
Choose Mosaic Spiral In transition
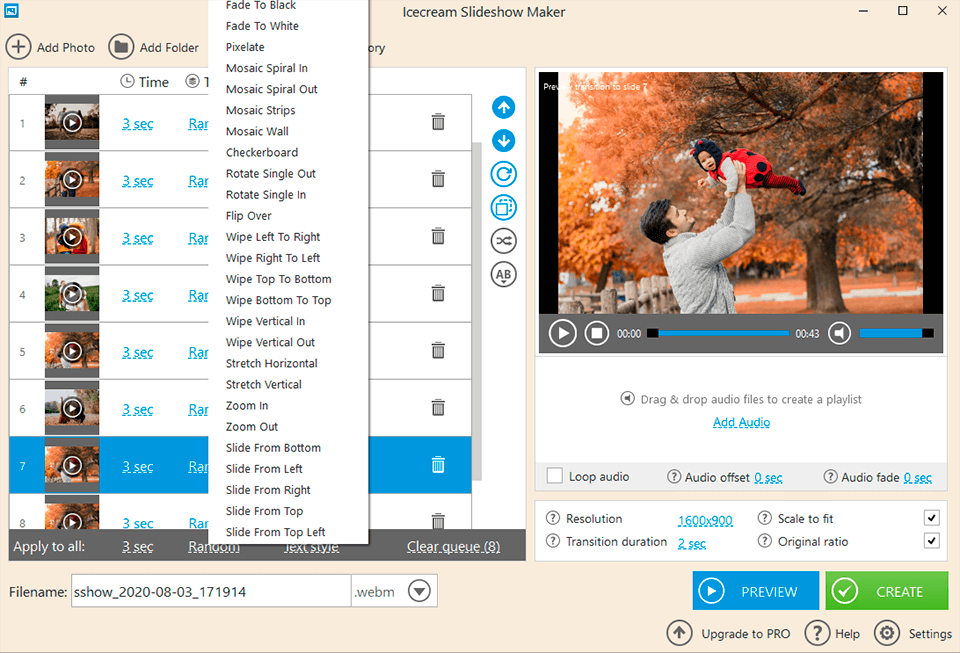point(266,68)
